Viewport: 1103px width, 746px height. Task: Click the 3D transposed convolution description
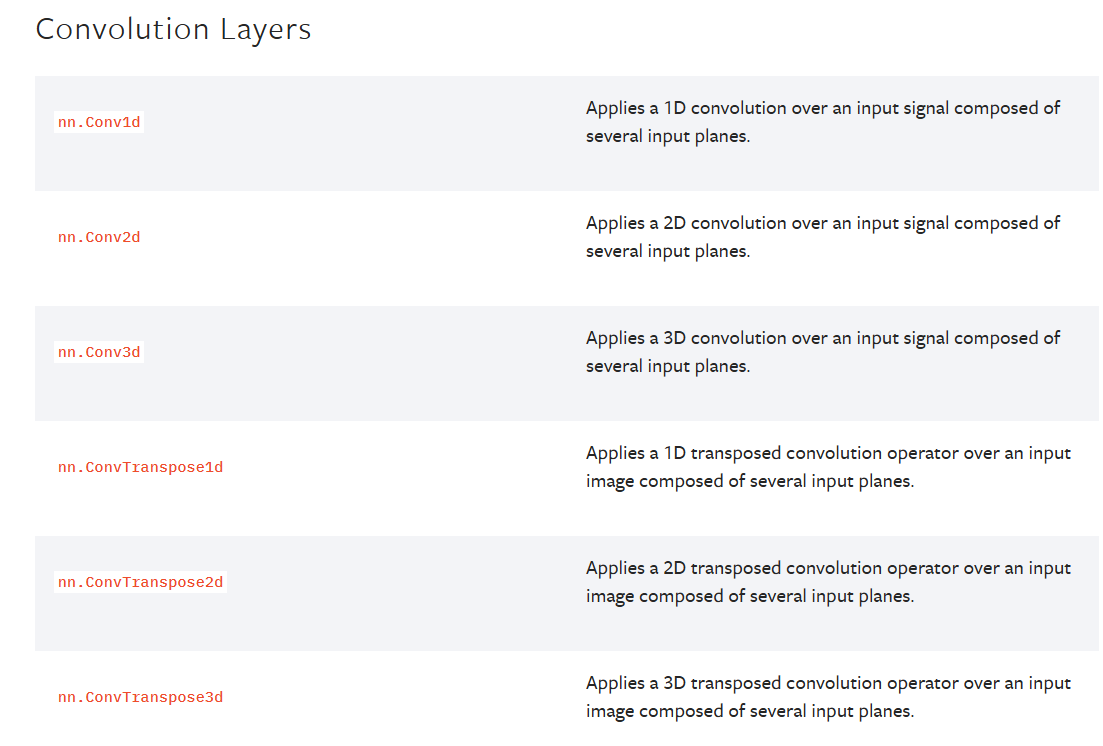(828, 683)
